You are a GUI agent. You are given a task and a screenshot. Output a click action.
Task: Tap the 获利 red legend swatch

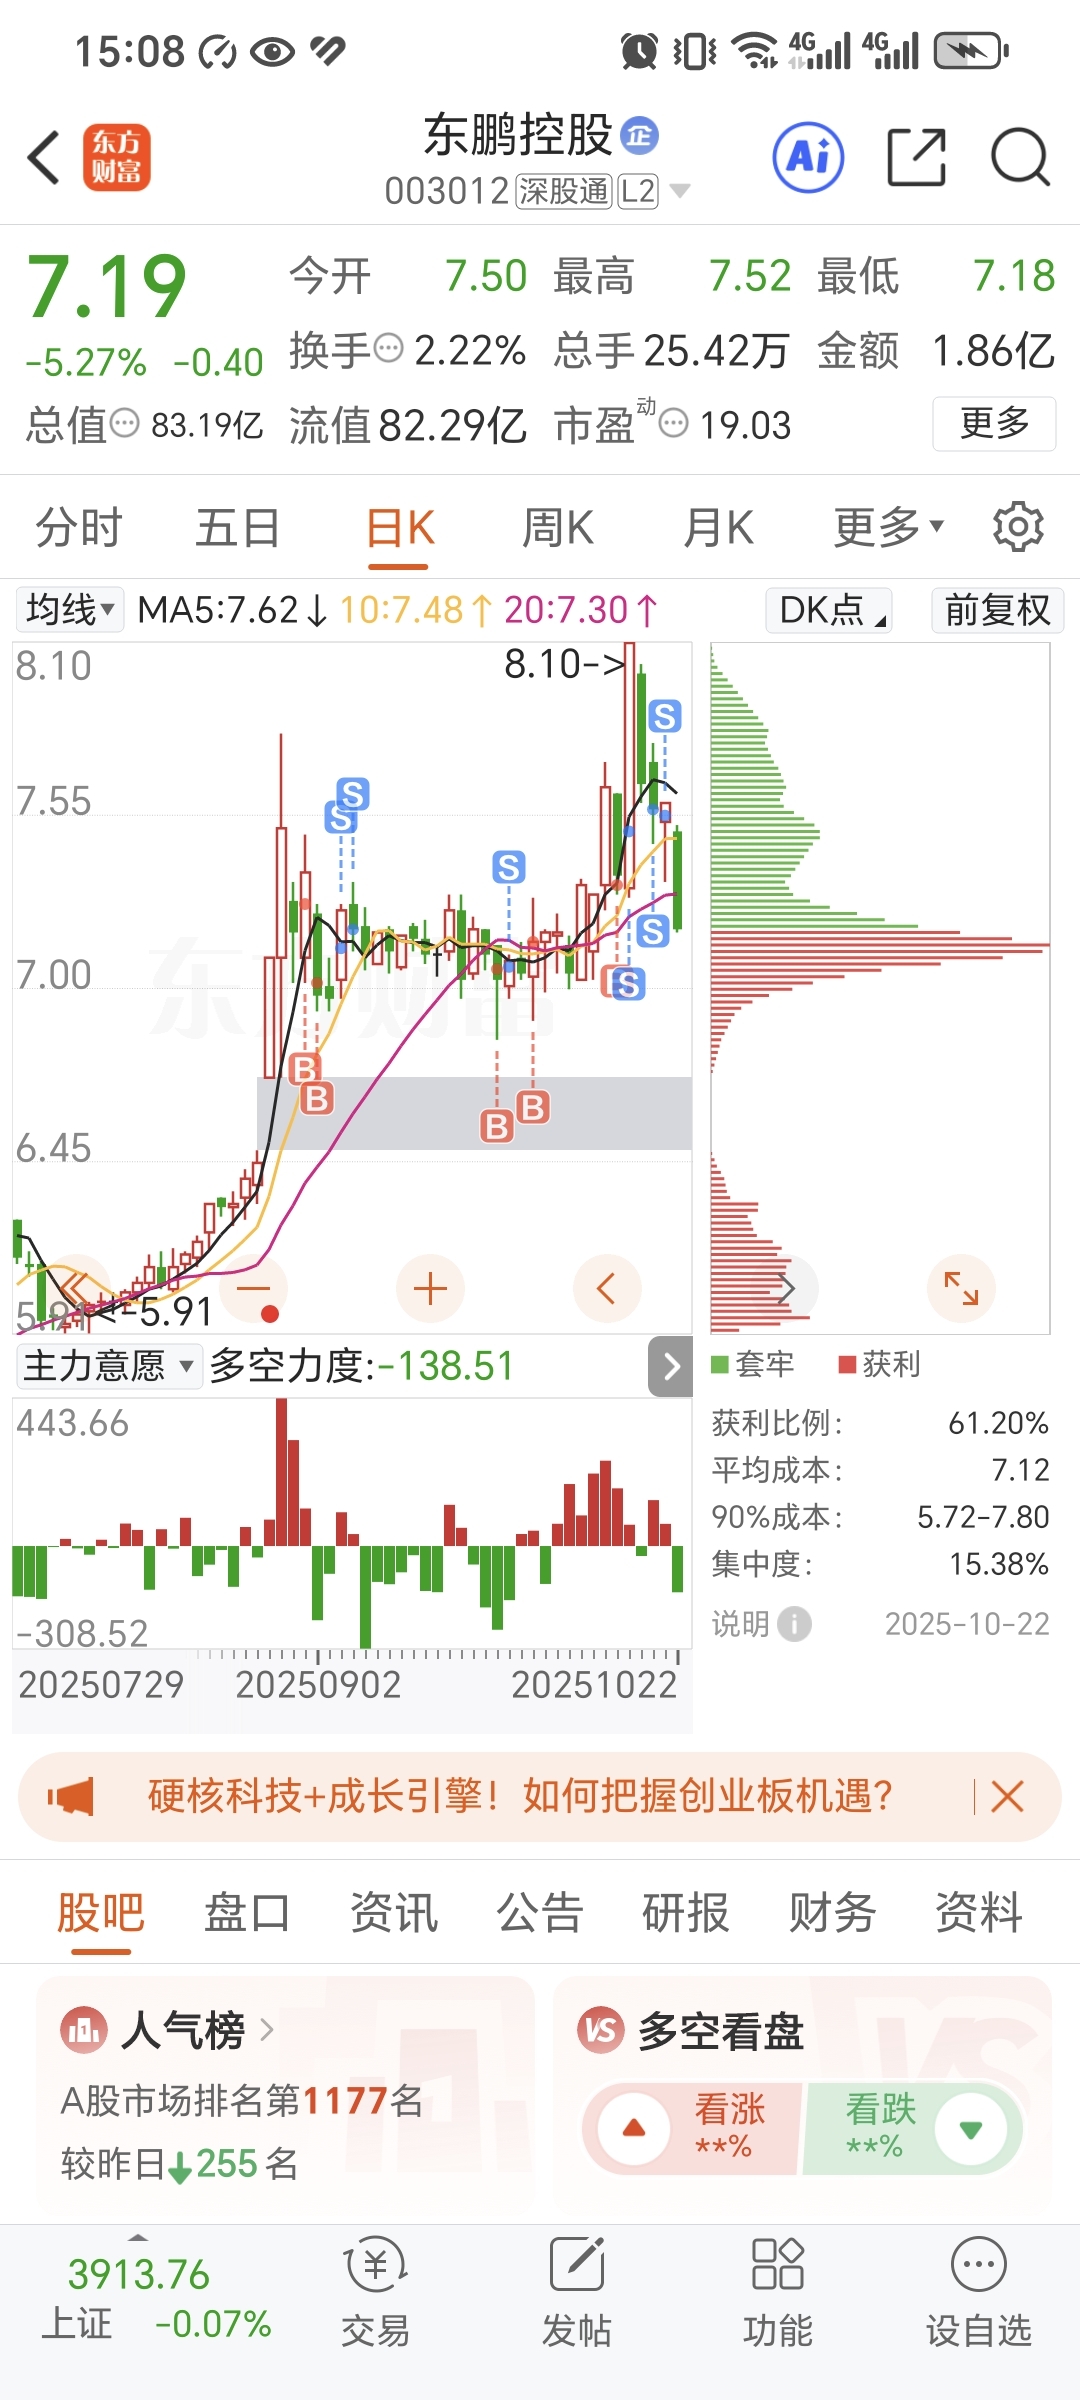pyautogui.click(x=847, y=1365)
